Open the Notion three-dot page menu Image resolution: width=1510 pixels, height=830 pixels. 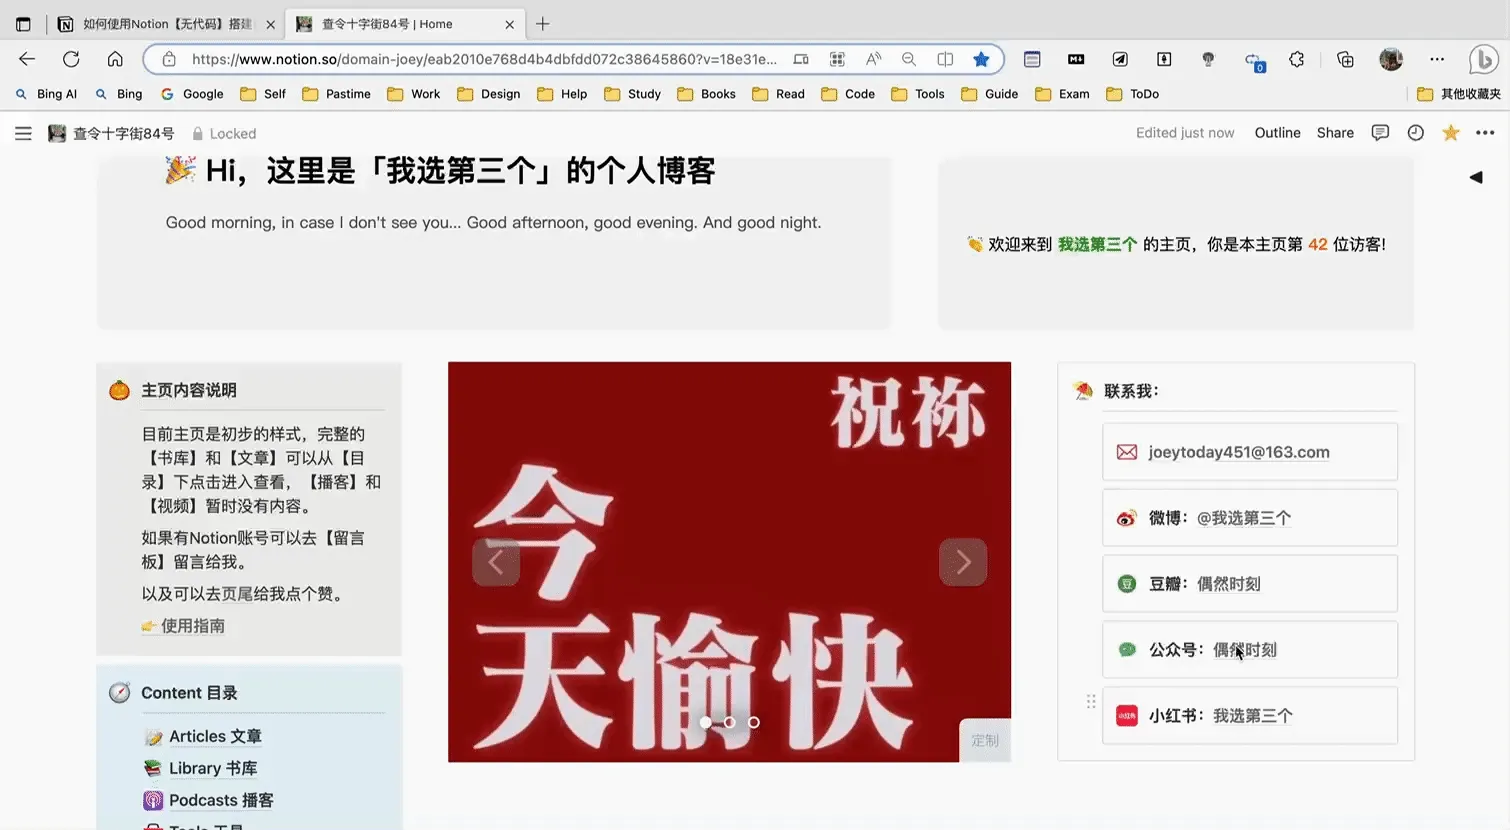tap(1485, 133)
